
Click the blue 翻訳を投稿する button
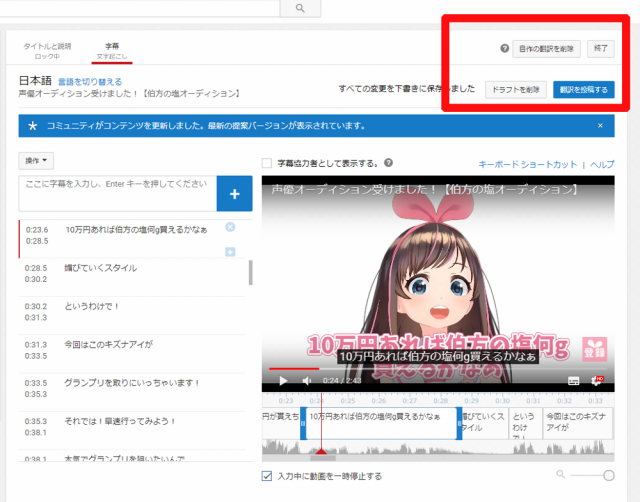coord(584,90)
